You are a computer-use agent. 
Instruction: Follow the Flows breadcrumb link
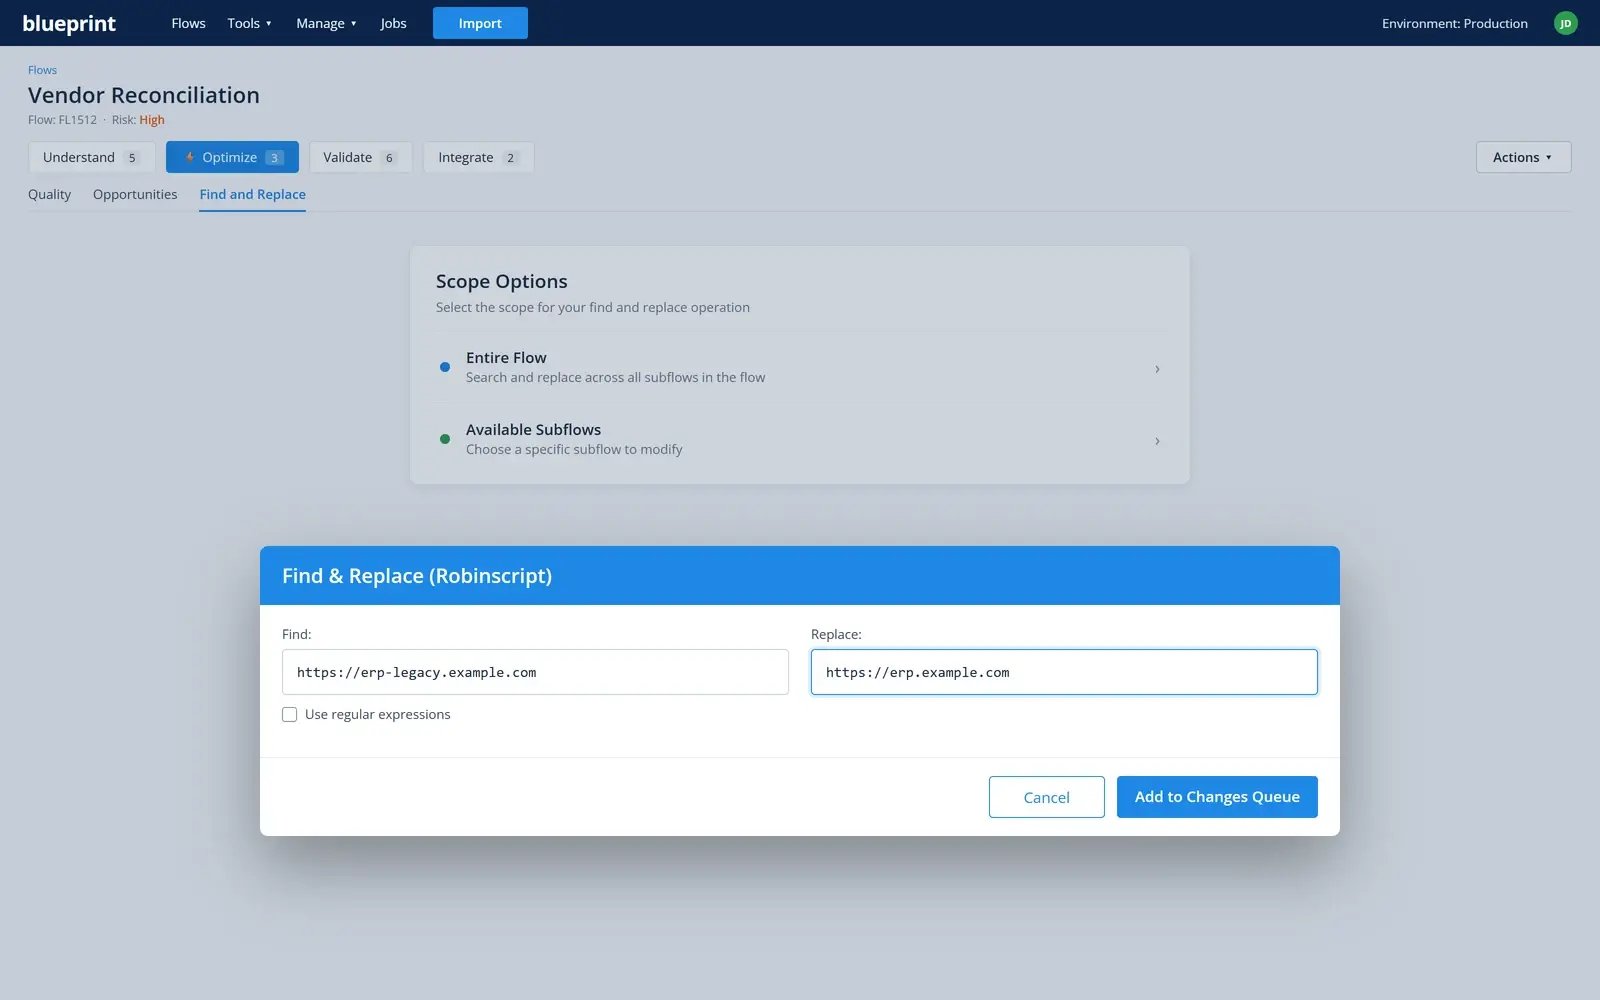click(x=42, y=70)
